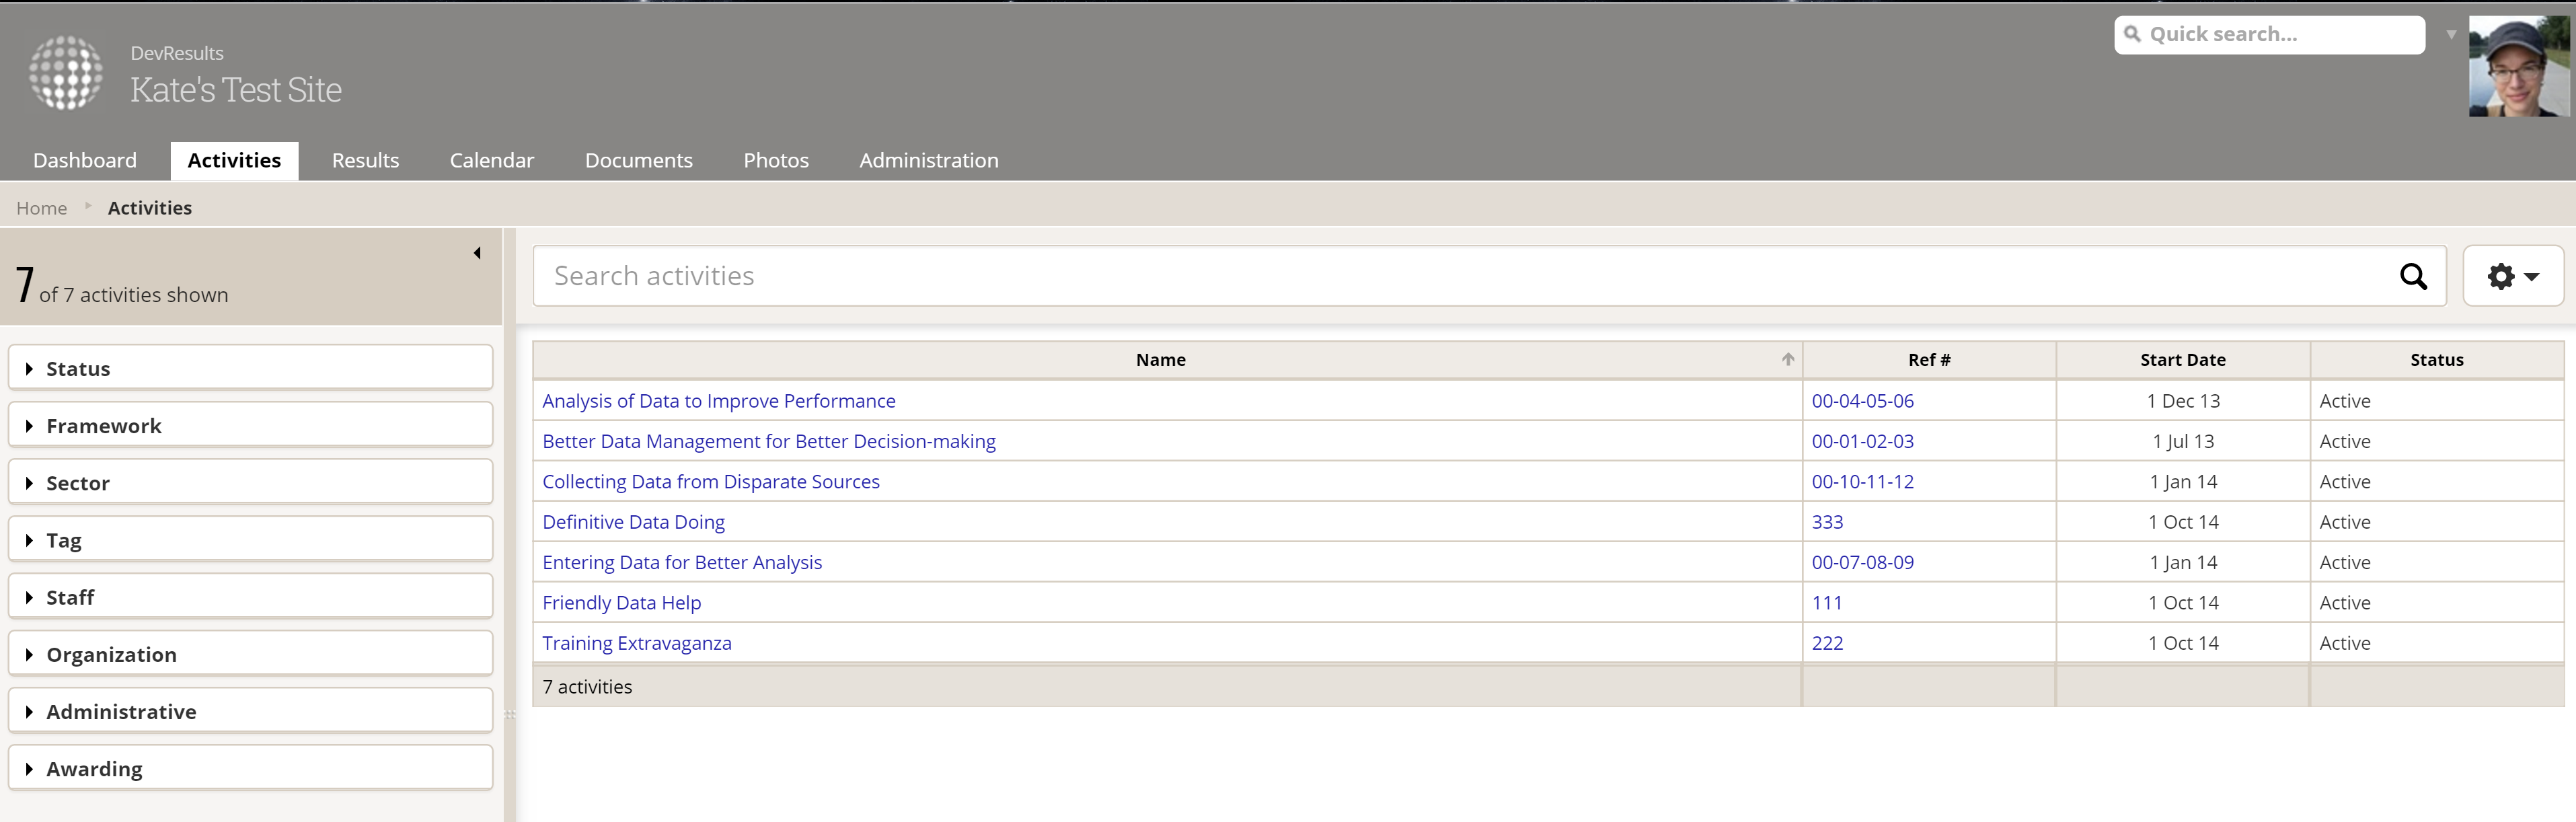The image size is (2576, 822).
Task: Open the Friendly Data Help activity
Action: click(622, 602)
